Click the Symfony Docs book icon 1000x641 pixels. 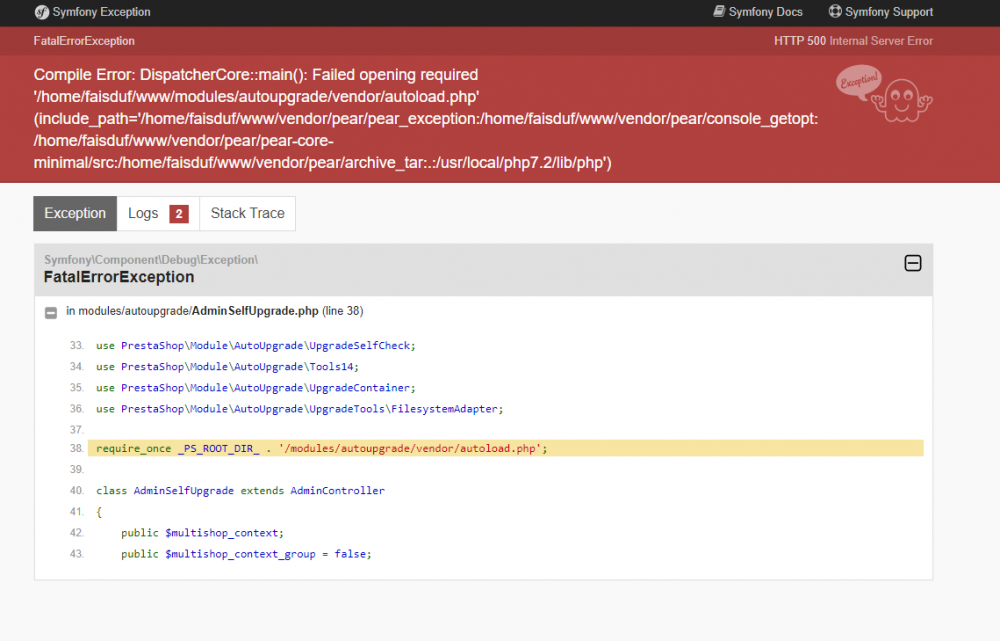pyautogui.click(x=719, y=11)
